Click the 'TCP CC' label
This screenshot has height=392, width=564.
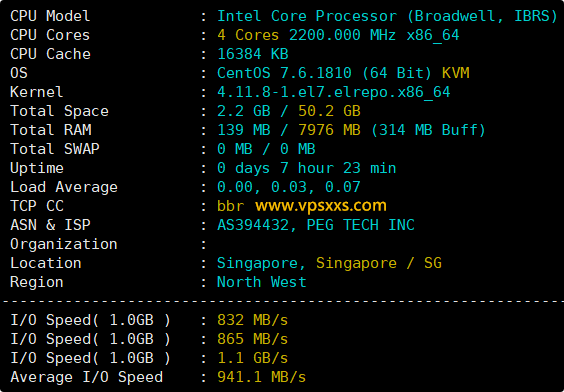pyautogui.click(x=37, y=206)
